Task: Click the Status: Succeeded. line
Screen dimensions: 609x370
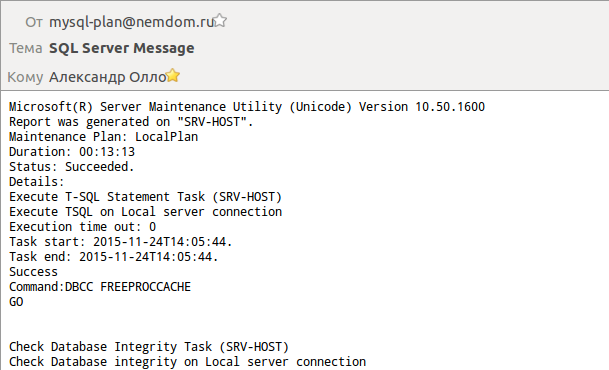Action: pyautogui.click(x=72, y=167)
